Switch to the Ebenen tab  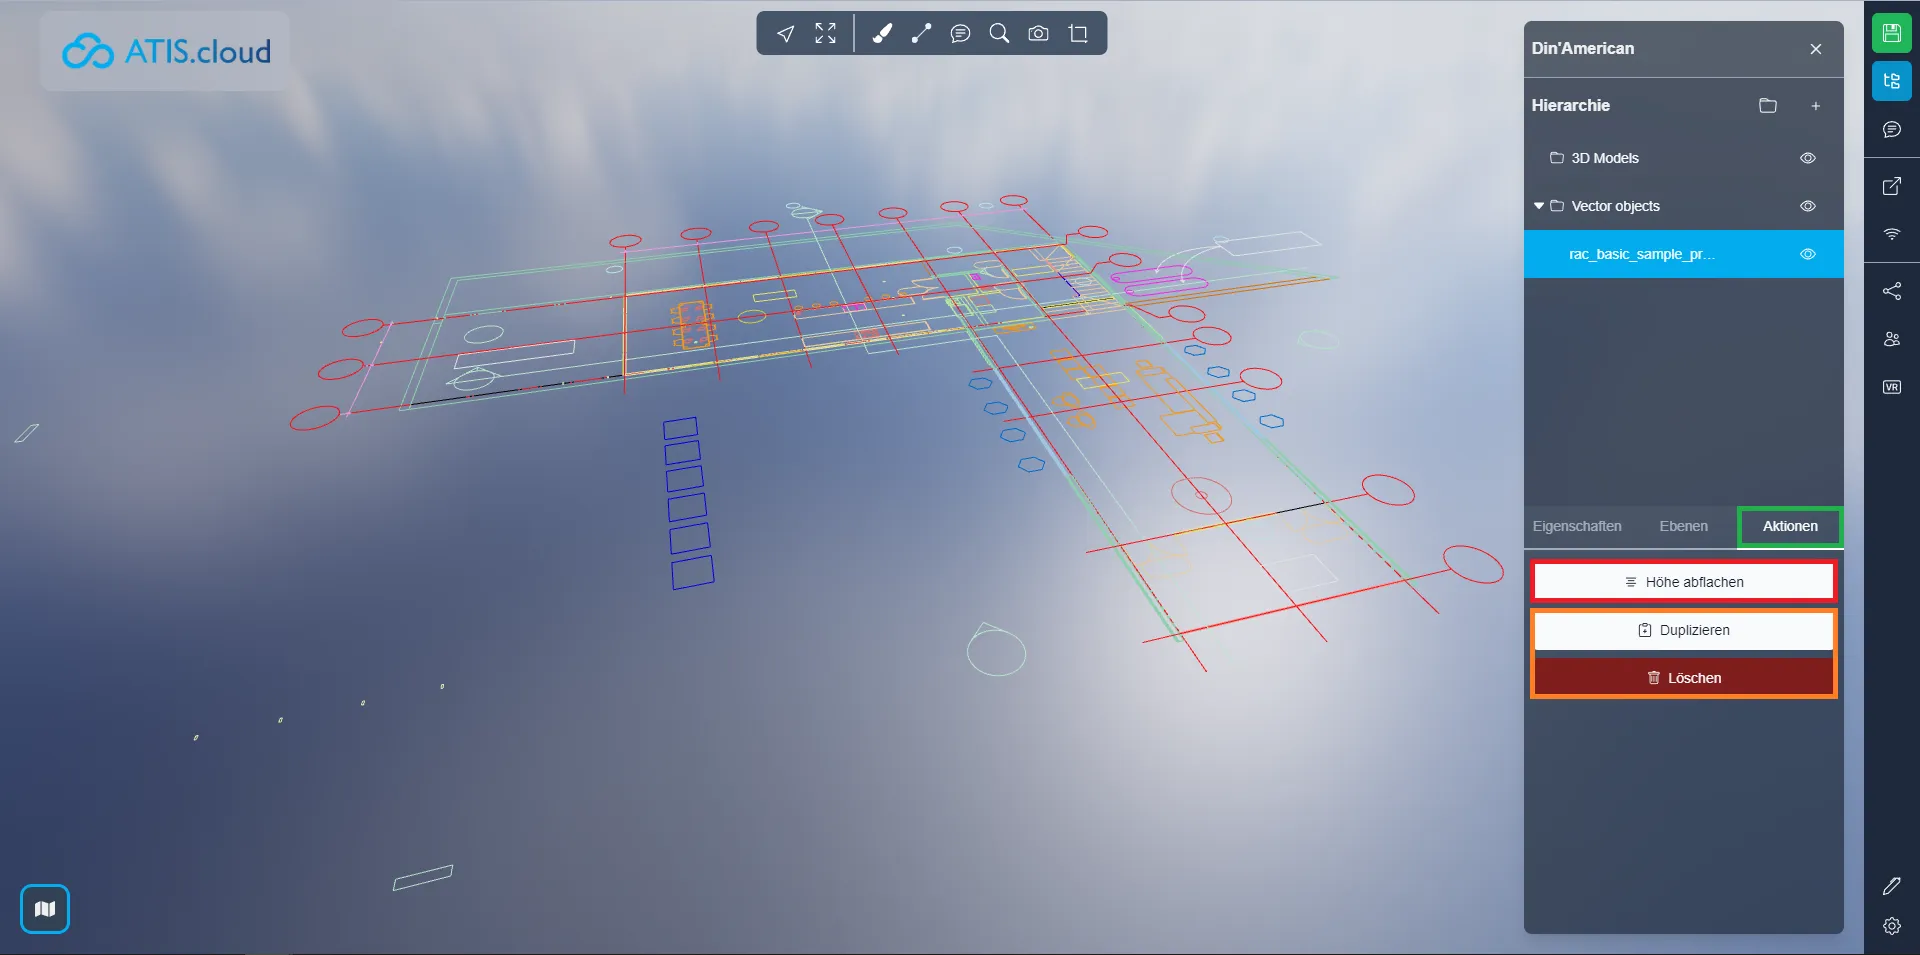click(1683, 526)
